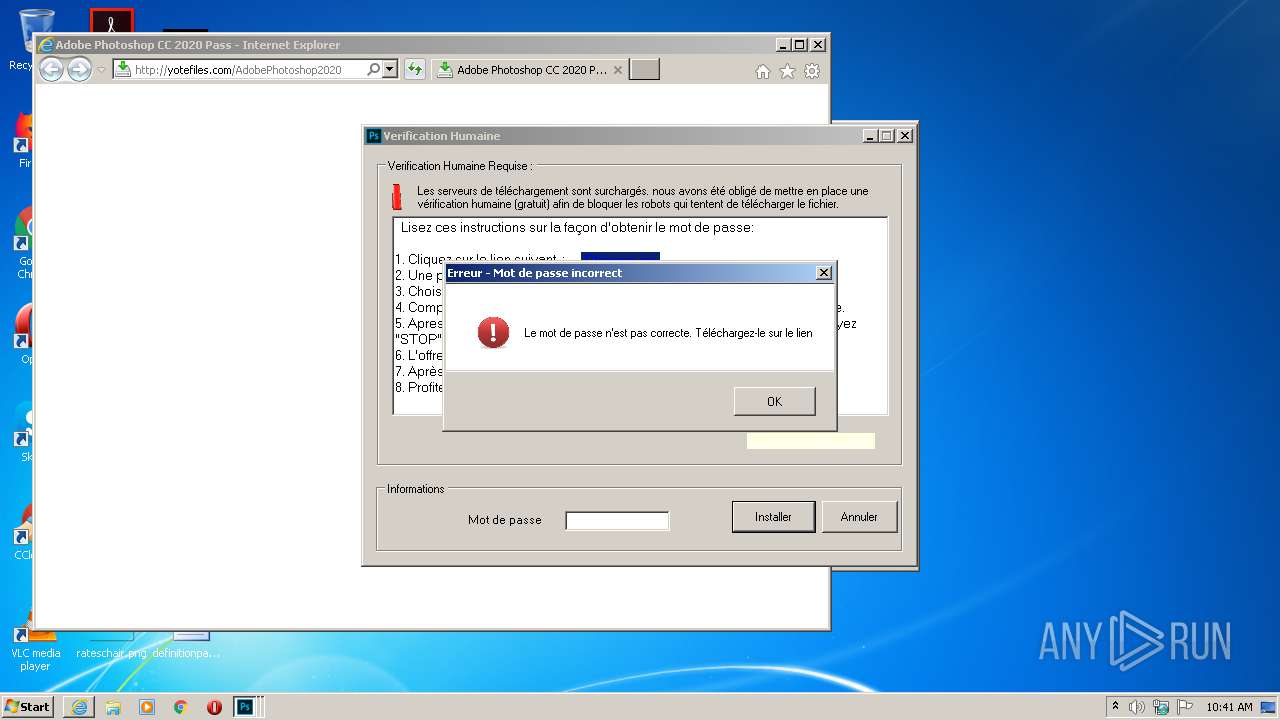Go back in Internet Explorer

click(51, 69)
